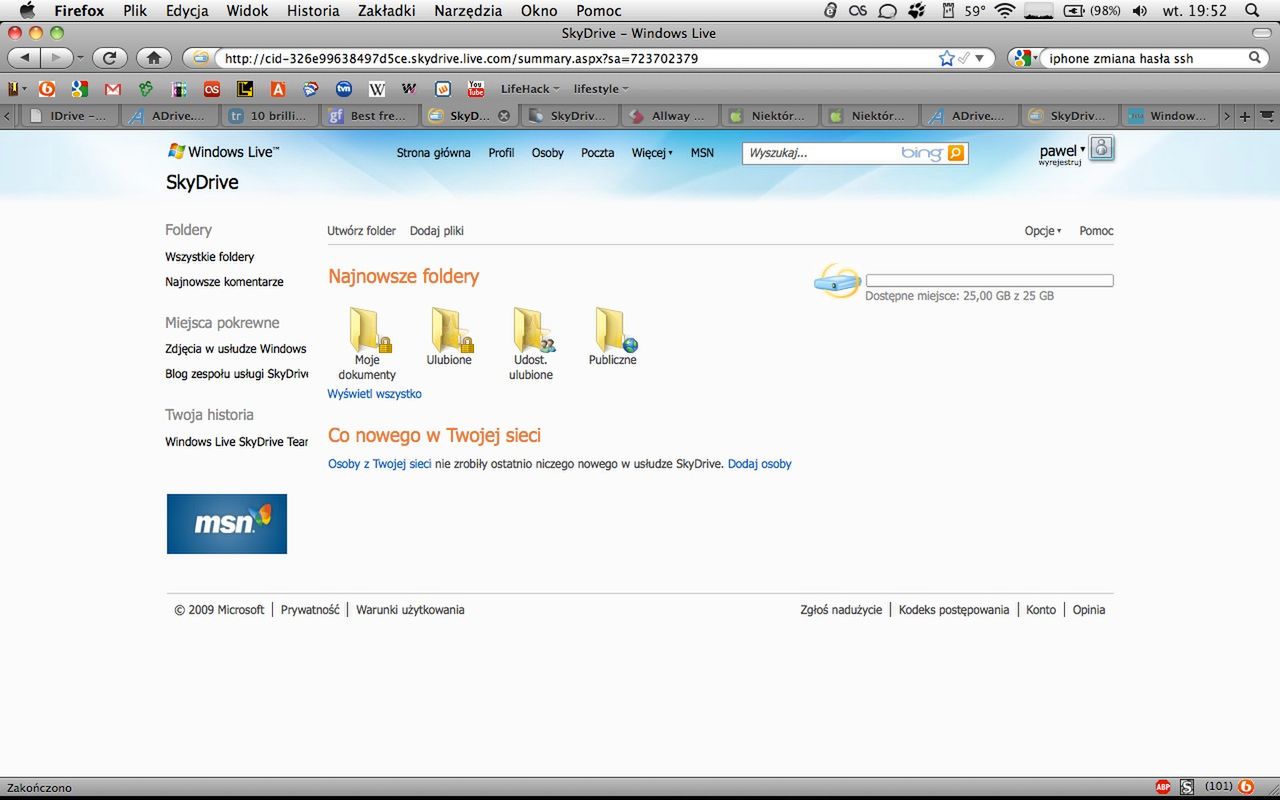Open the lifestyle bookmarks folder dropdown
The height and width of the screenshot is (800, 1280).
coord(601,89)
